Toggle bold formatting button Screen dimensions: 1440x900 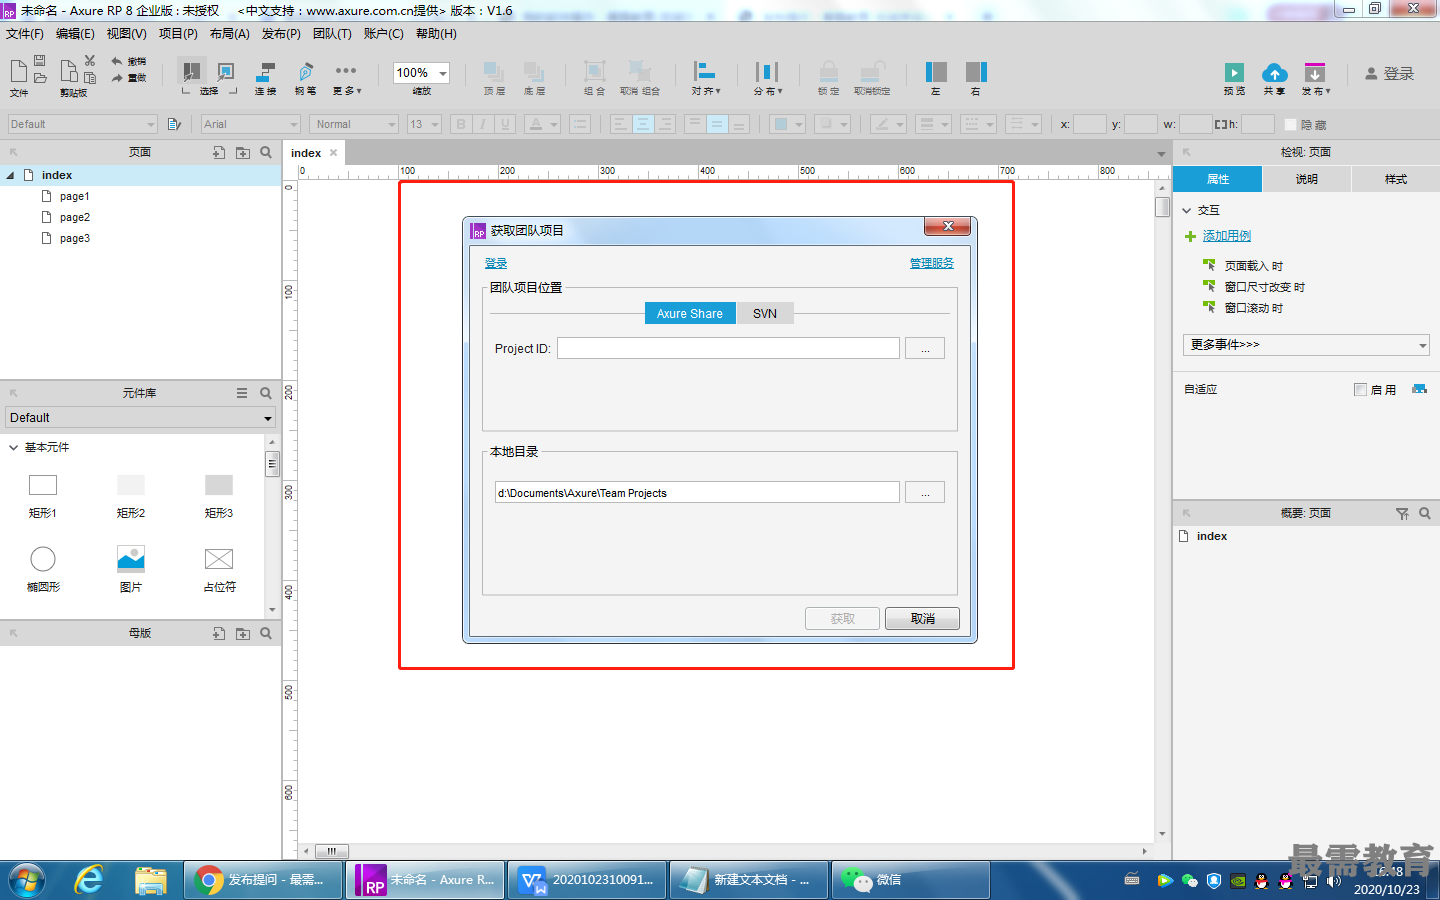pos(461,124)
